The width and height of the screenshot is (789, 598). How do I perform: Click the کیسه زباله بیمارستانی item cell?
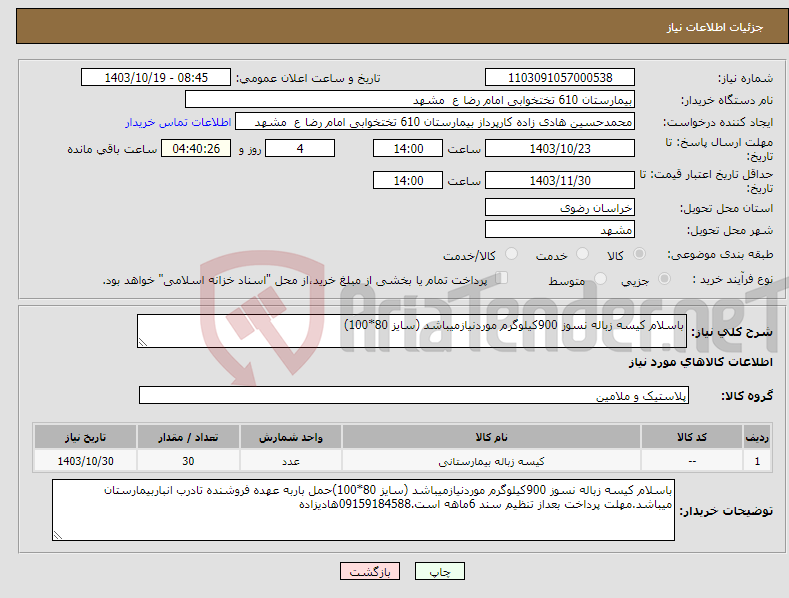(x=491, y=461)
